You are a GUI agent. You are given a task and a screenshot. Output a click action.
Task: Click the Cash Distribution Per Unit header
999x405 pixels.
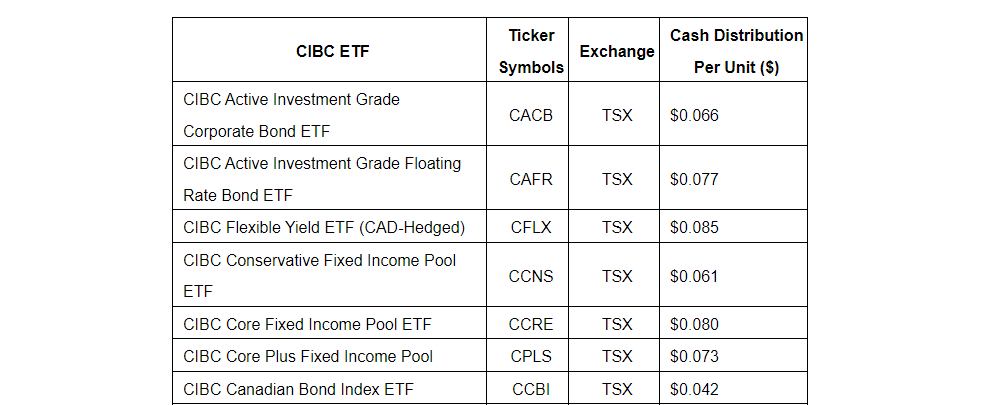736,51
